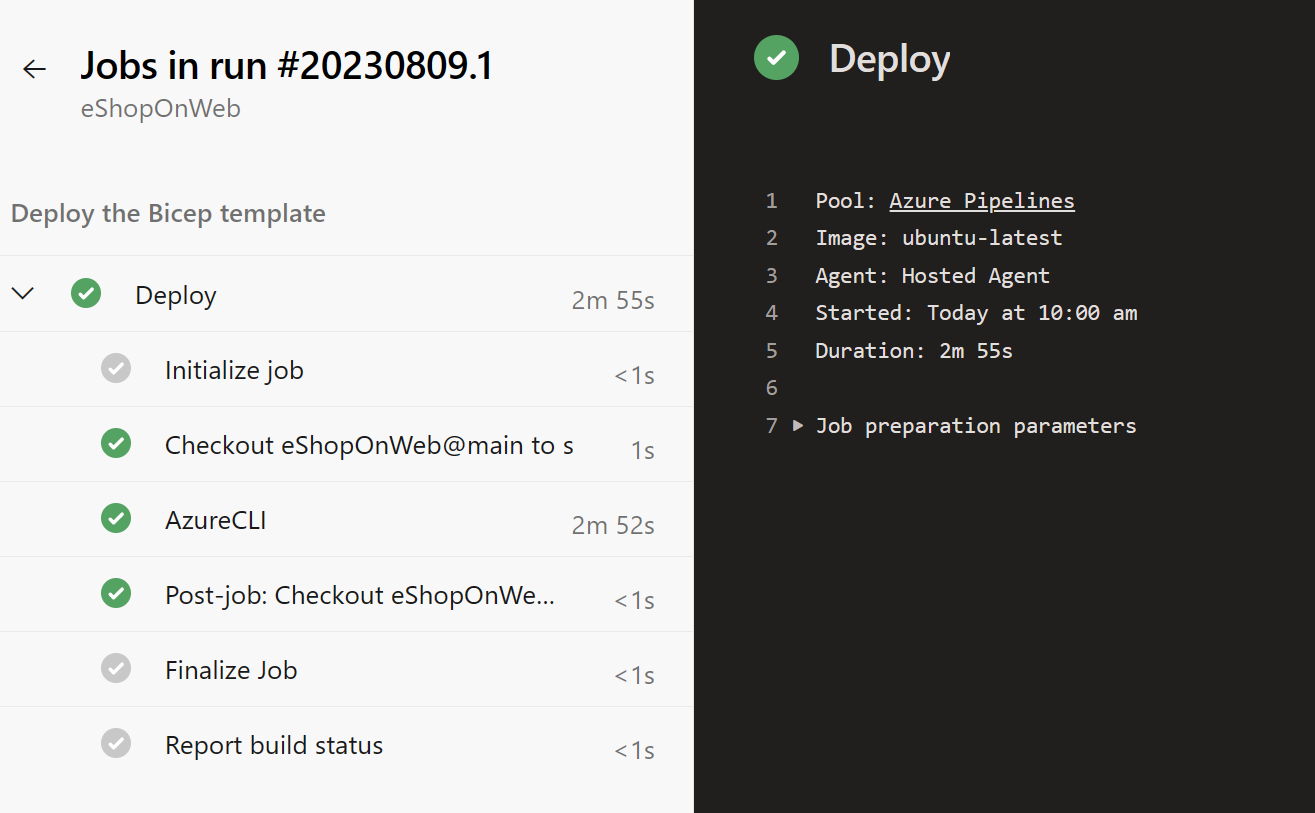
Task: Click the Agent: Hosted Agent log line
Action: [933, 276]
